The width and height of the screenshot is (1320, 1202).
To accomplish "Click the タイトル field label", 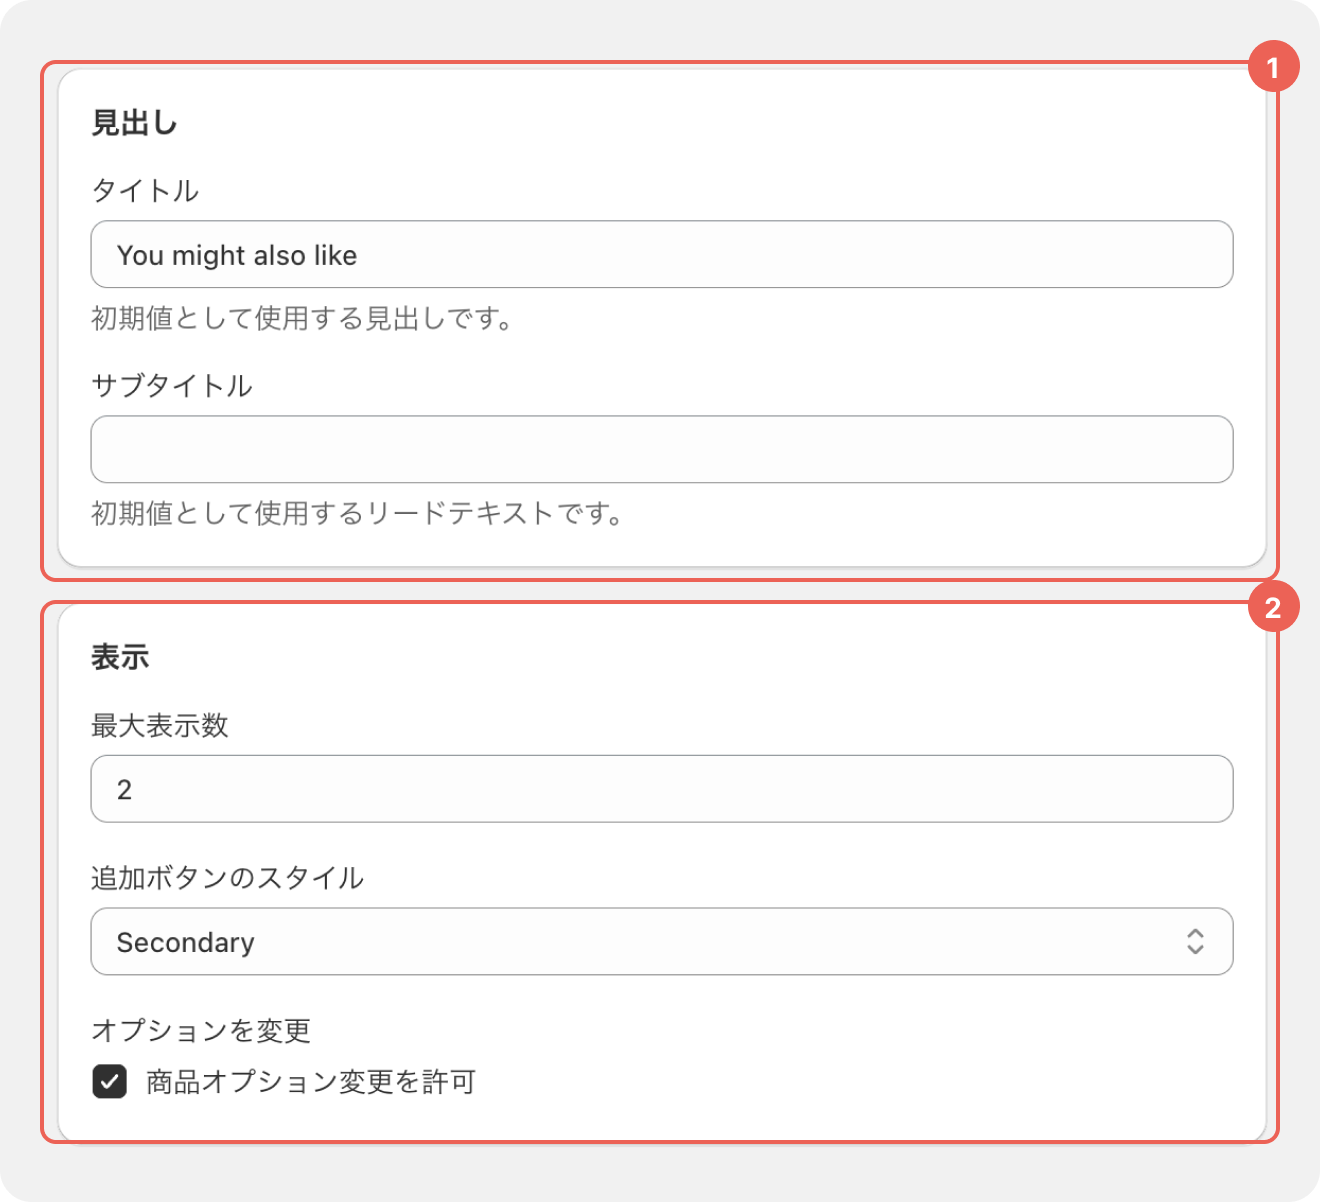I will (145, 190).
